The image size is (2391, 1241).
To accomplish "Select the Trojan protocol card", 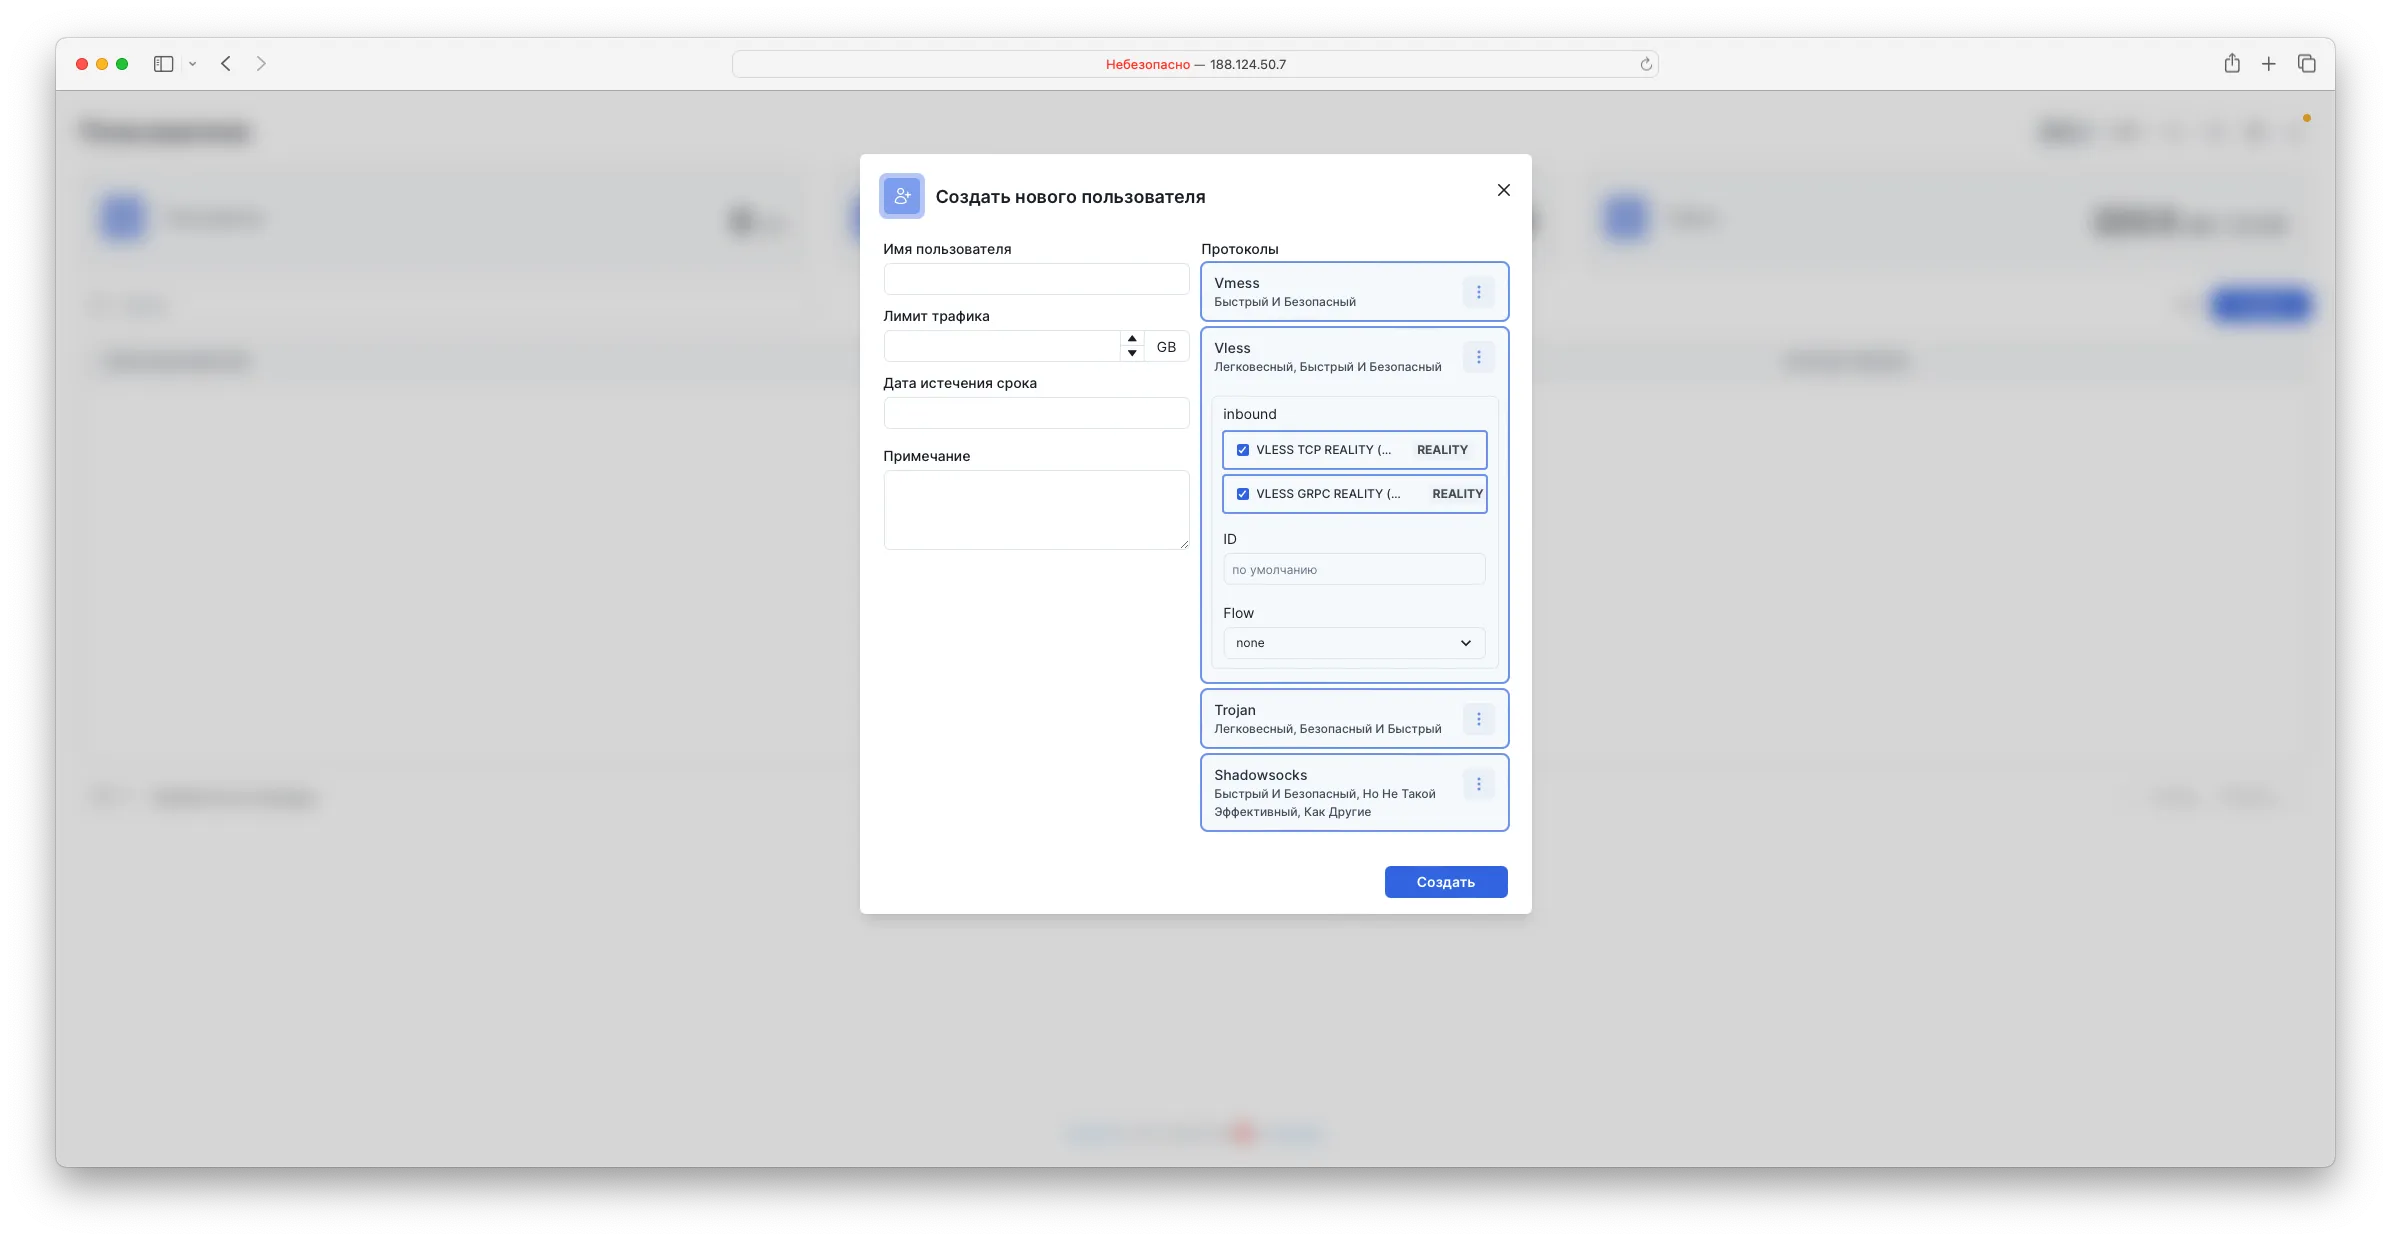I will pos(1330,718).
